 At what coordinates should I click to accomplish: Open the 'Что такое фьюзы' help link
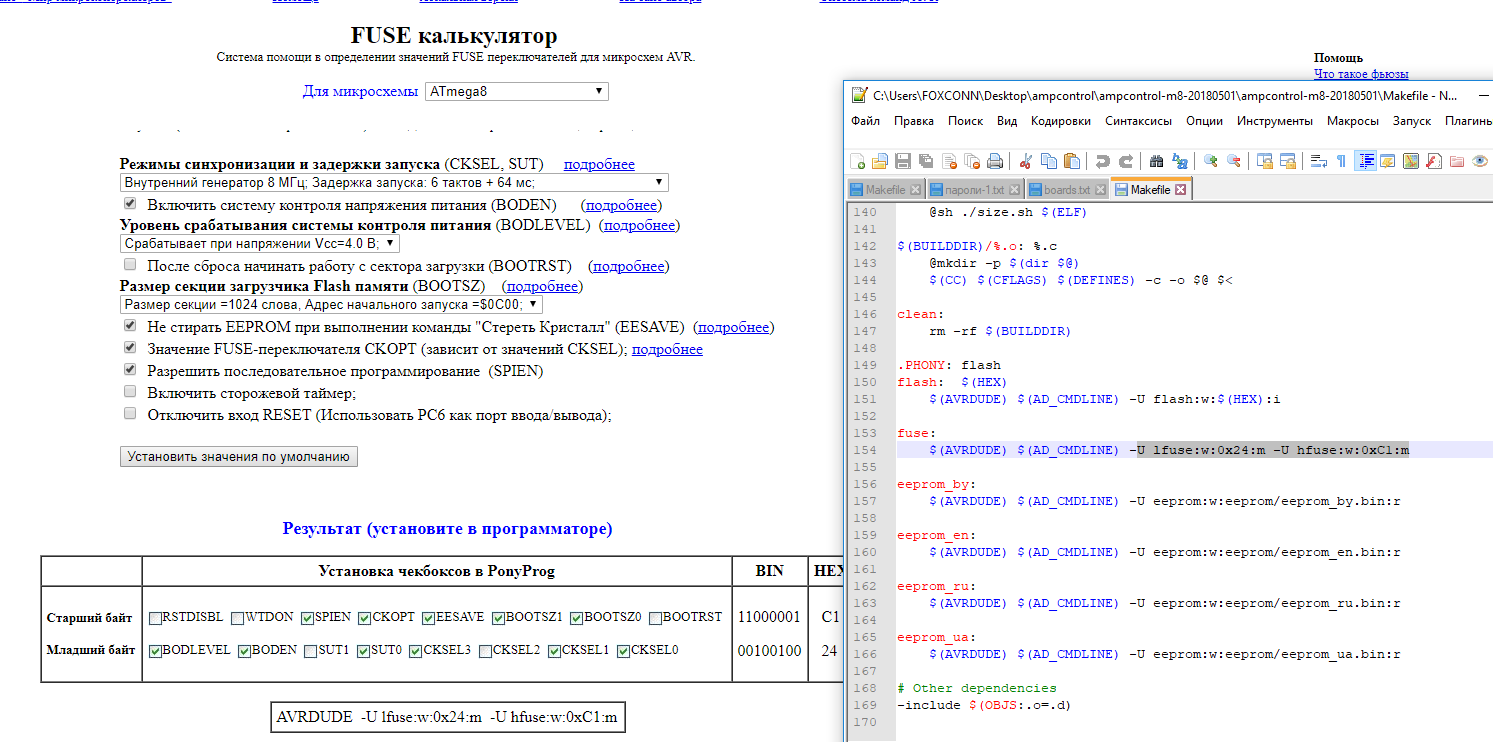(x=1361, y=74)
